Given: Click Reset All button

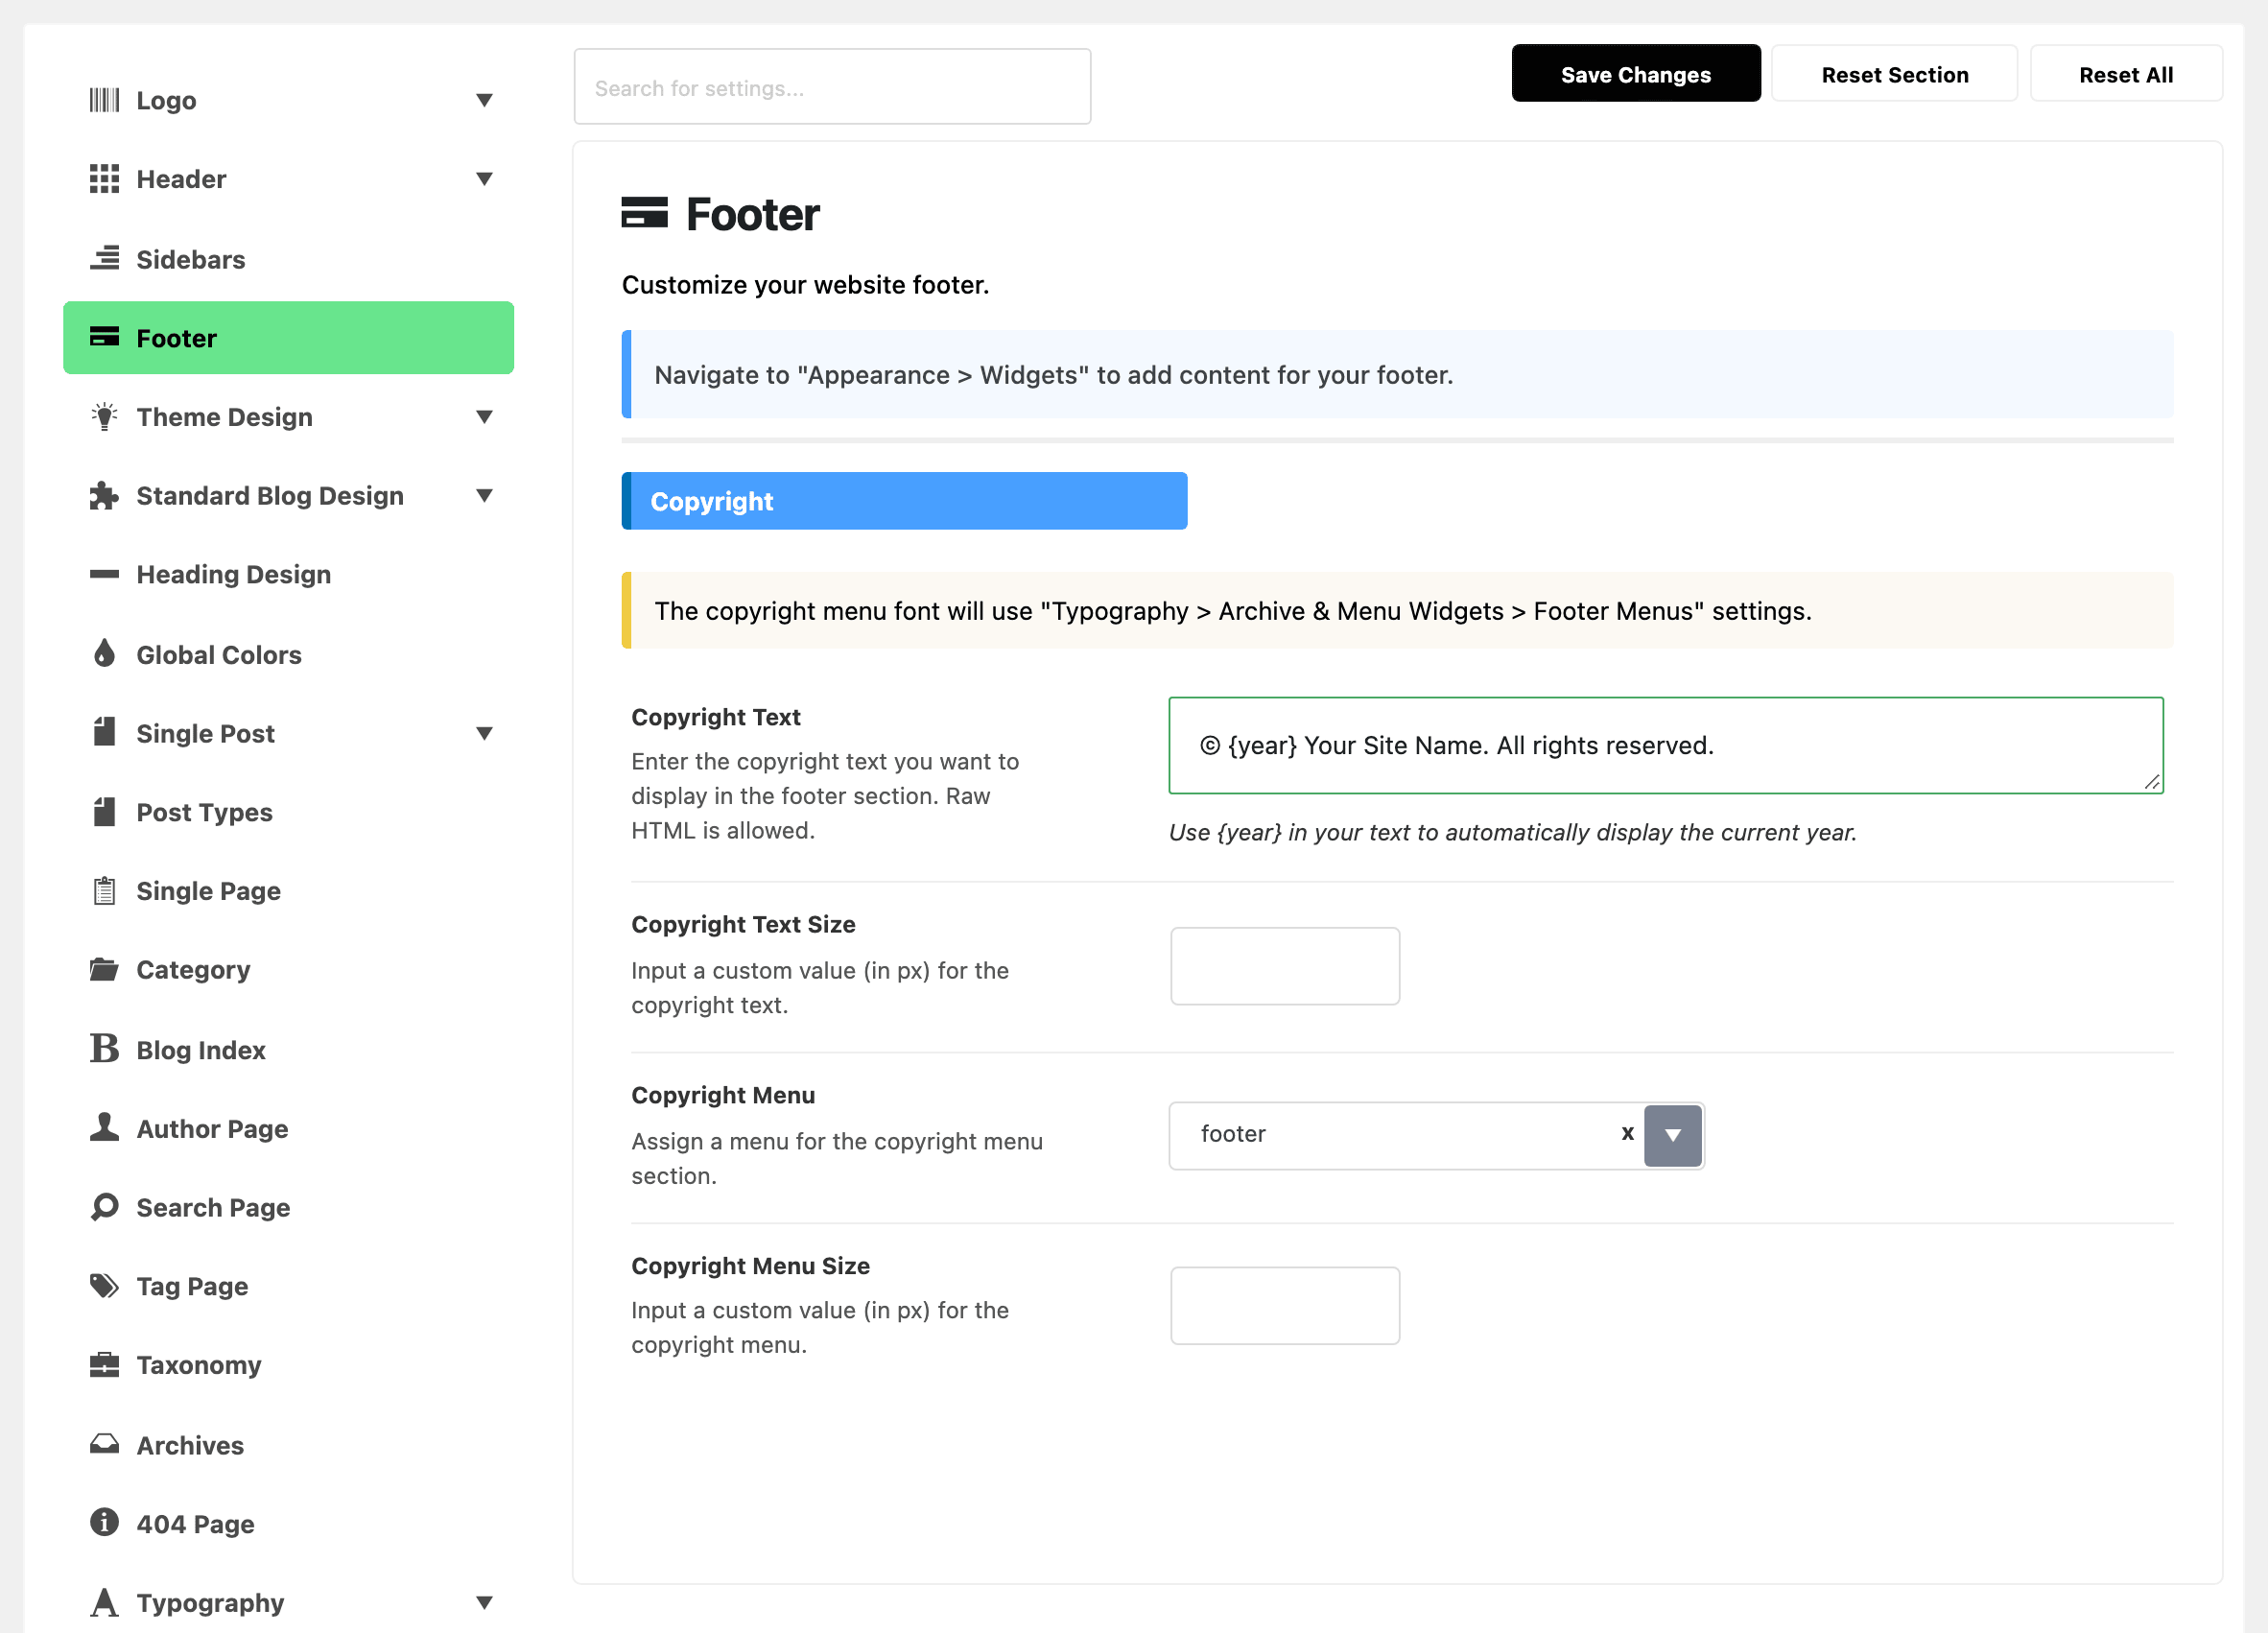Looking at the screenshot, I should tap(2126, 74).
